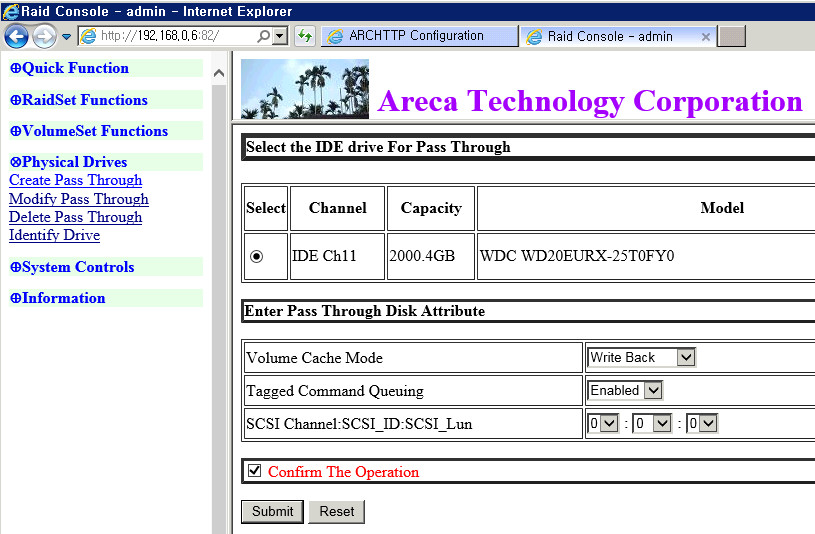Screen dimensions: 815x534
Task: Open Modify Pass Through link
Action: tap(78, 199)
